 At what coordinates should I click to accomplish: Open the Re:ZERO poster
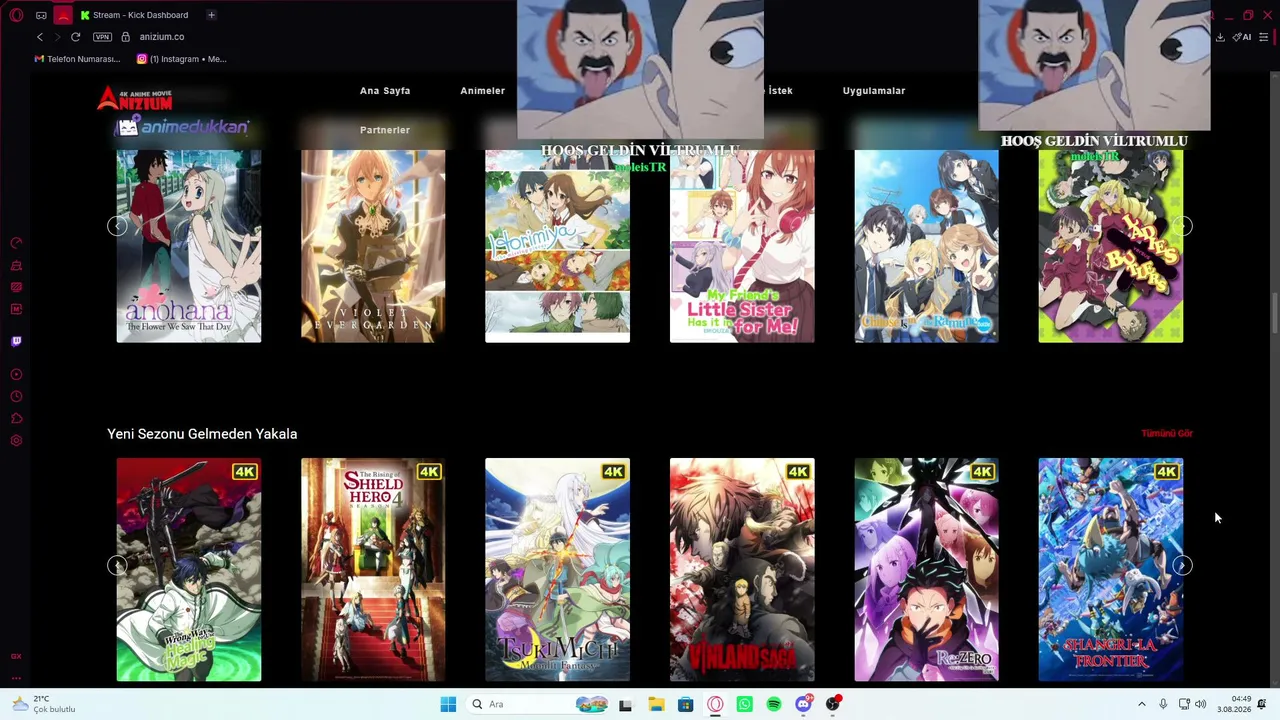pyautogui.click(x=926, y=570)
